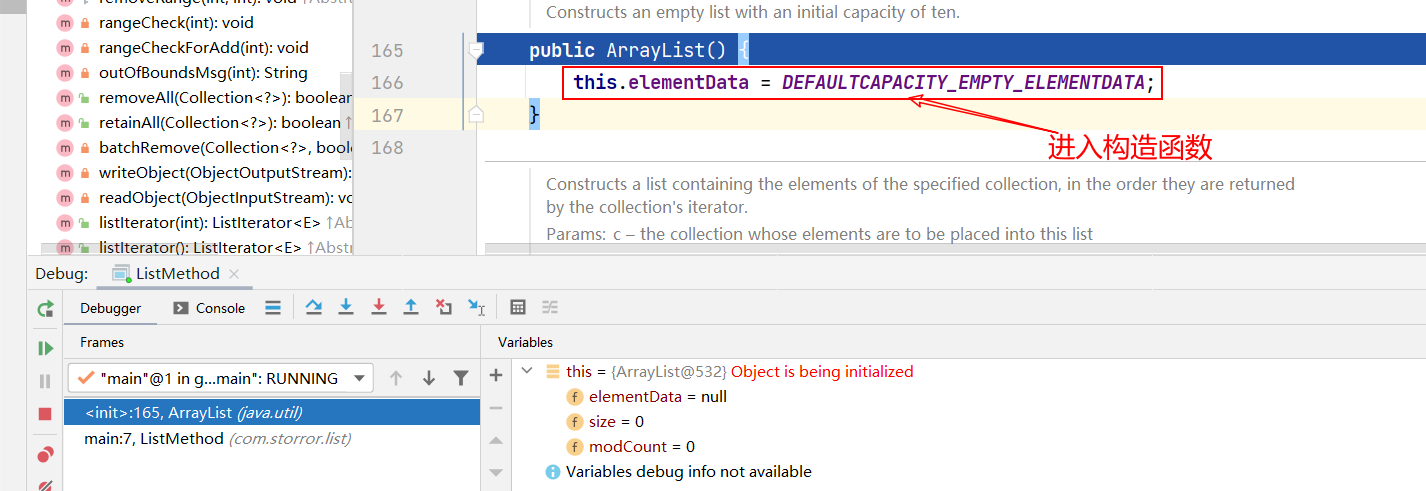Image resolution: width=1426 pixels, height=491 pixels.
Task: Open the View Breakpoints red dots icon
Action: [45, 456]
